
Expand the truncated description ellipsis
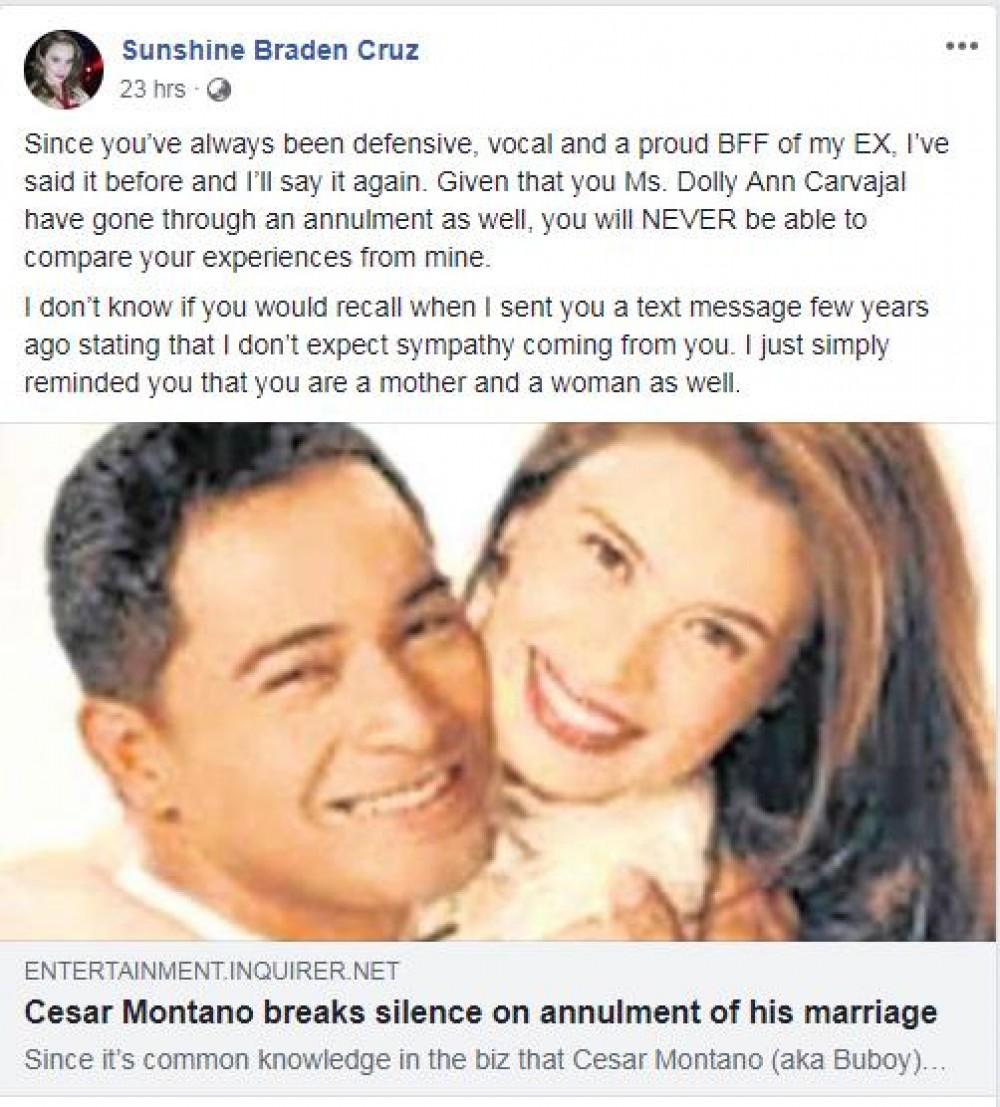936,1058
